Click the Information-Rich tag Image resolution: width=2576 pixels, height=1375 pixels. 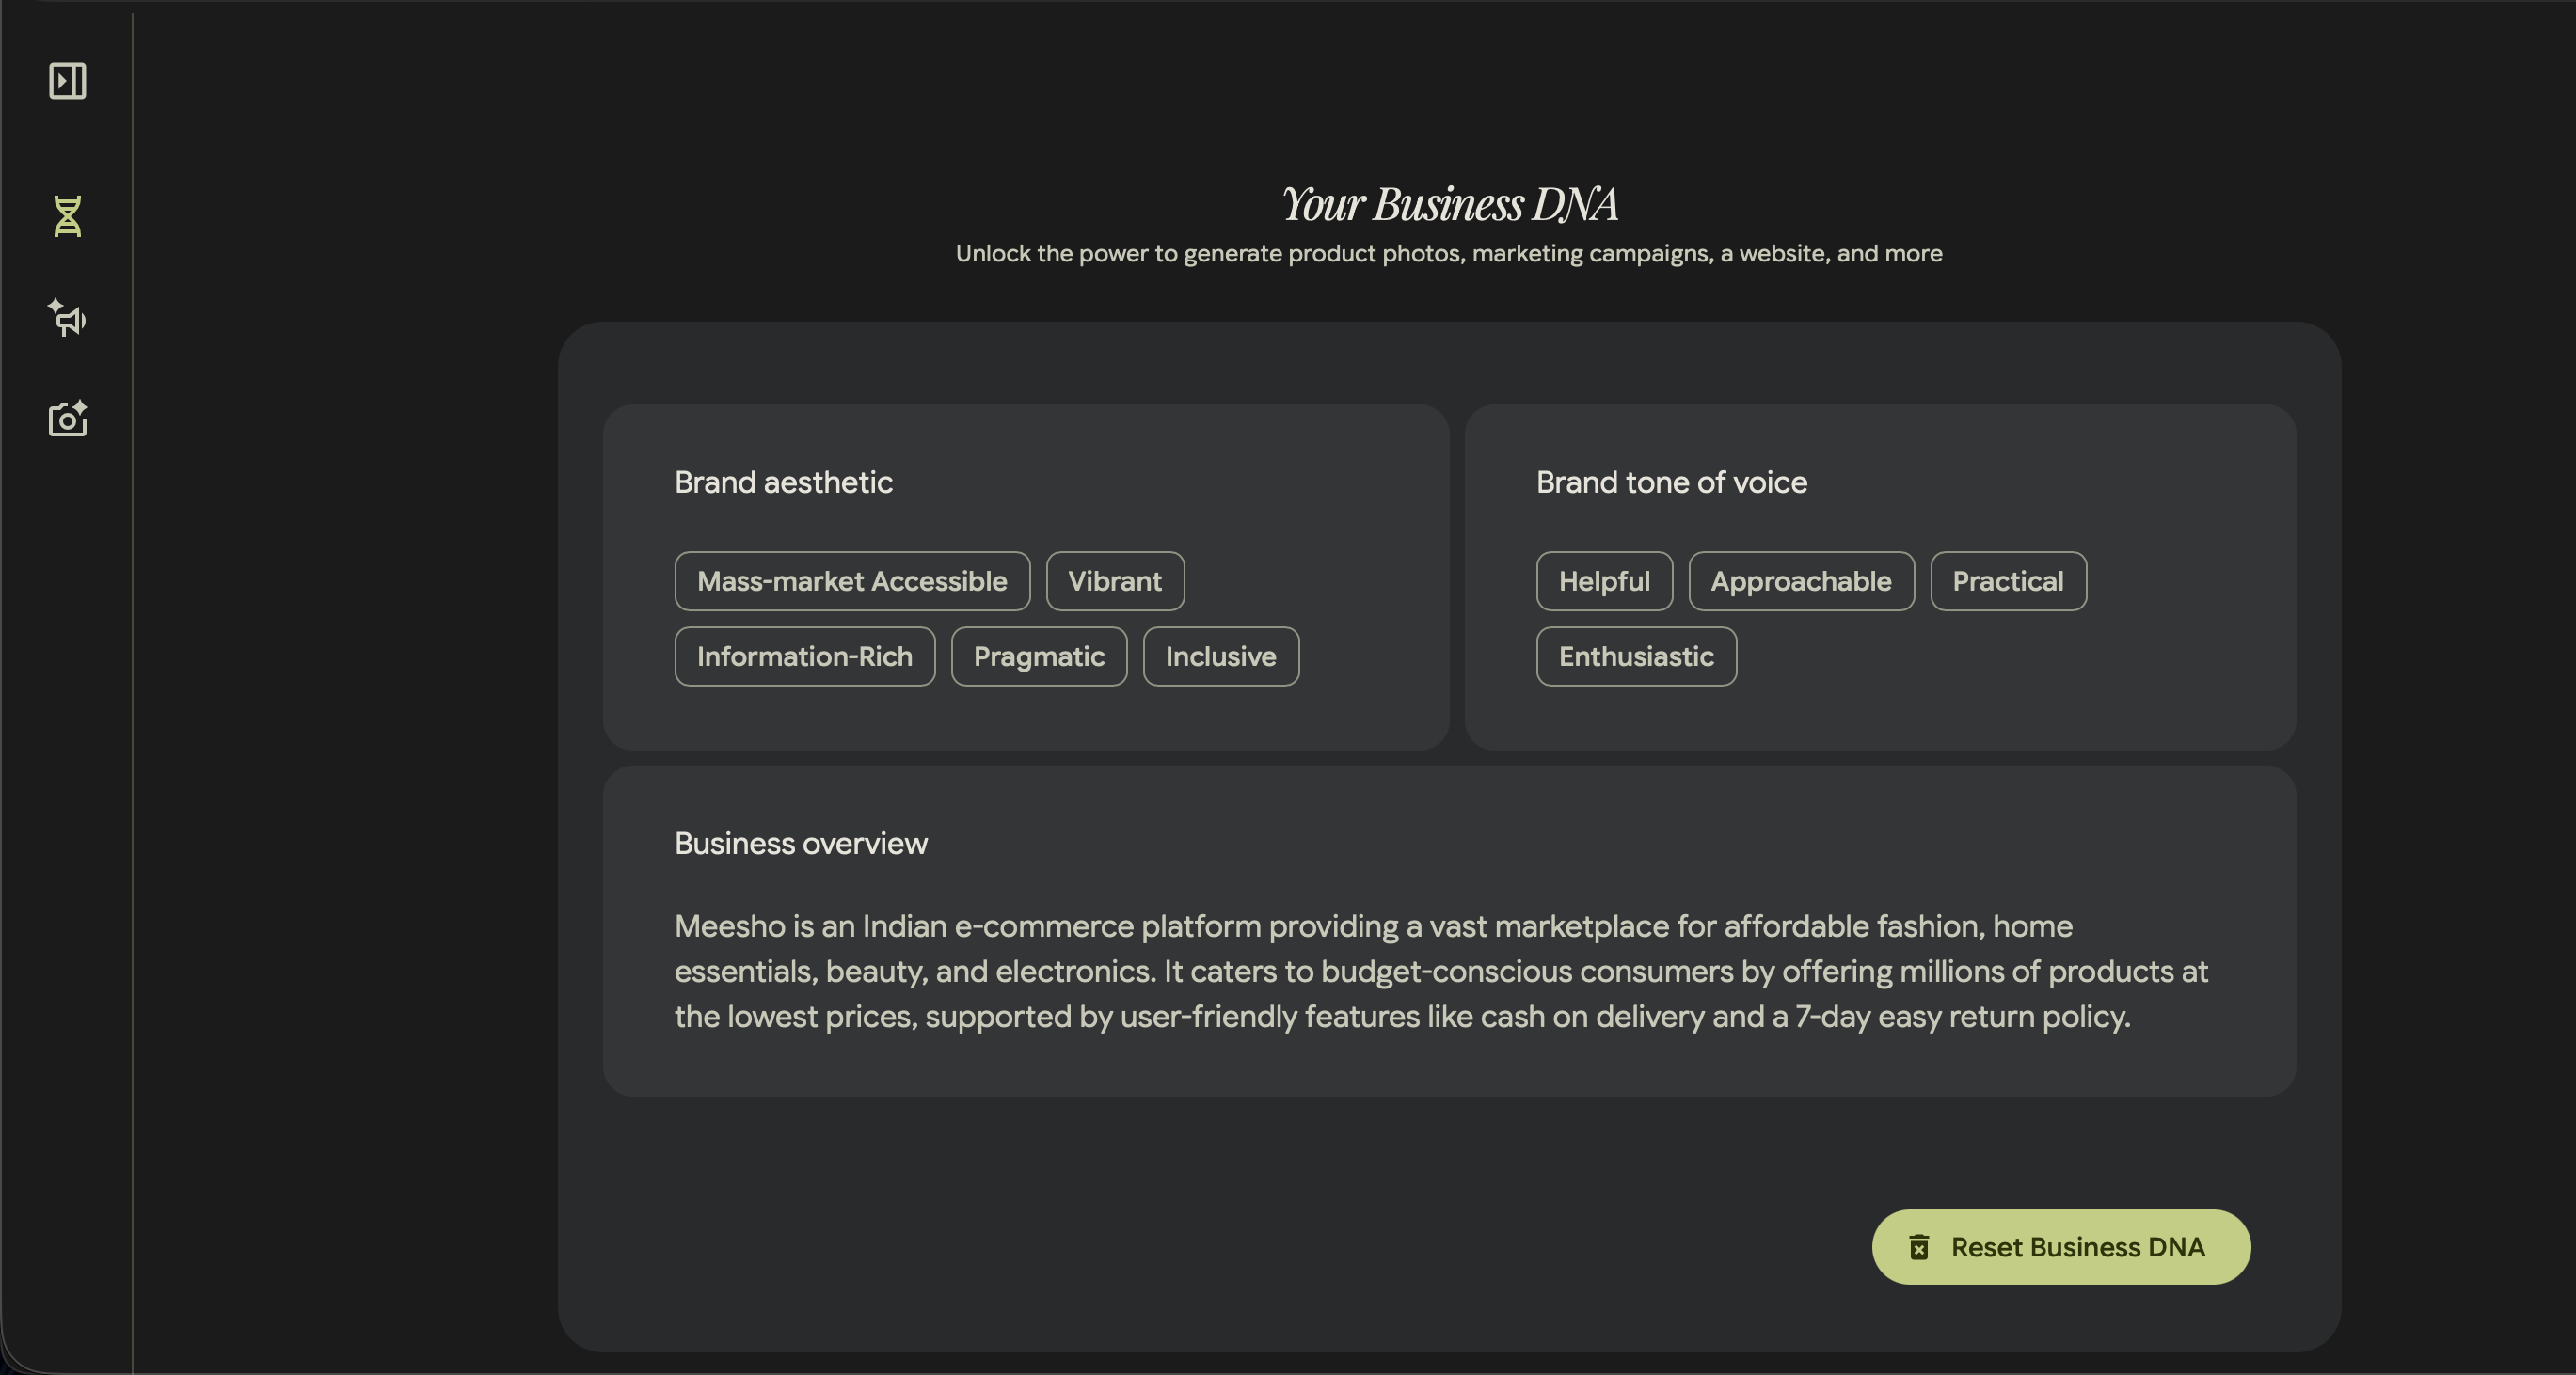coord(805,656)
